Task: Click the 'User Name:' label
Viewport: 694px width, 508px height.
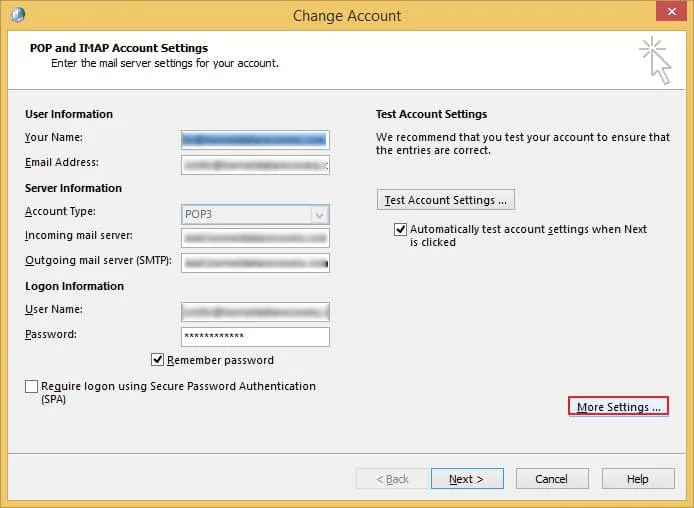Action: tap(54, 309)
